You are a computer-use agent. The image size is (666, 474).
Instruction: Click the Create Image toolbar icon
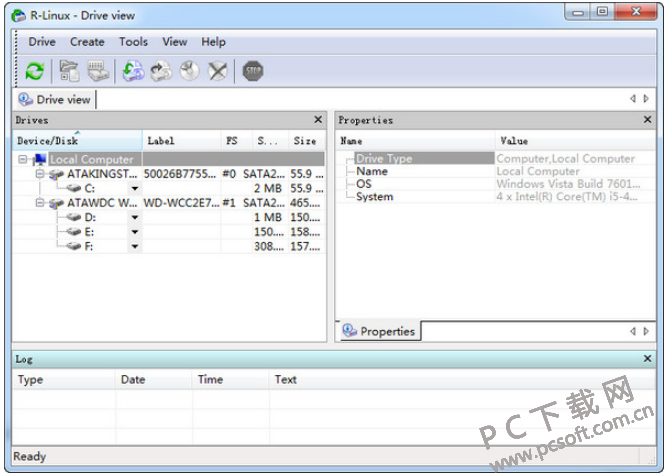(x=161, y=71)
